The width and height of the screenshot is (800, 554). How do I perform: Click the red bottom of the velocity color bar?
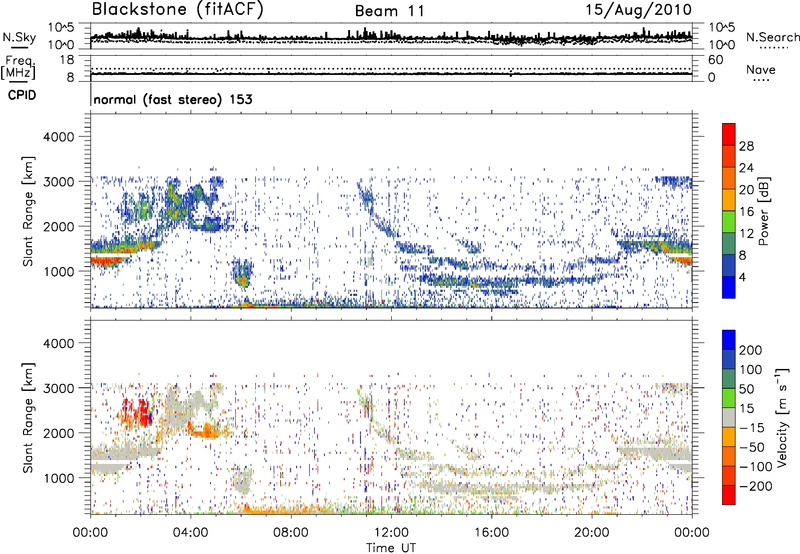click(729, 495)
